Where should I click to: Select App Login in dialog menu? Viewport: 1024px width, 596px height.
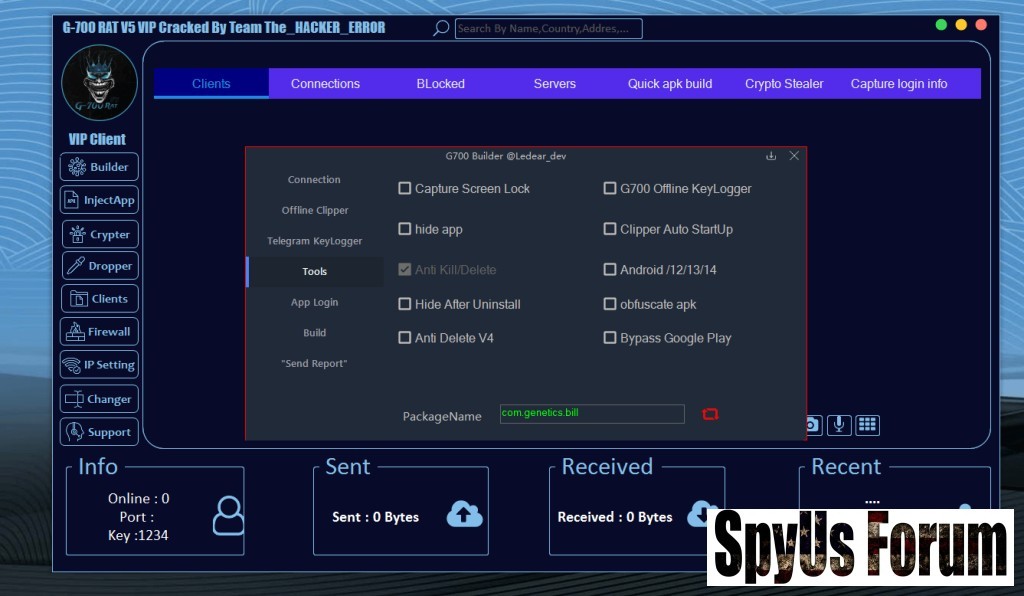coord(314,302)
